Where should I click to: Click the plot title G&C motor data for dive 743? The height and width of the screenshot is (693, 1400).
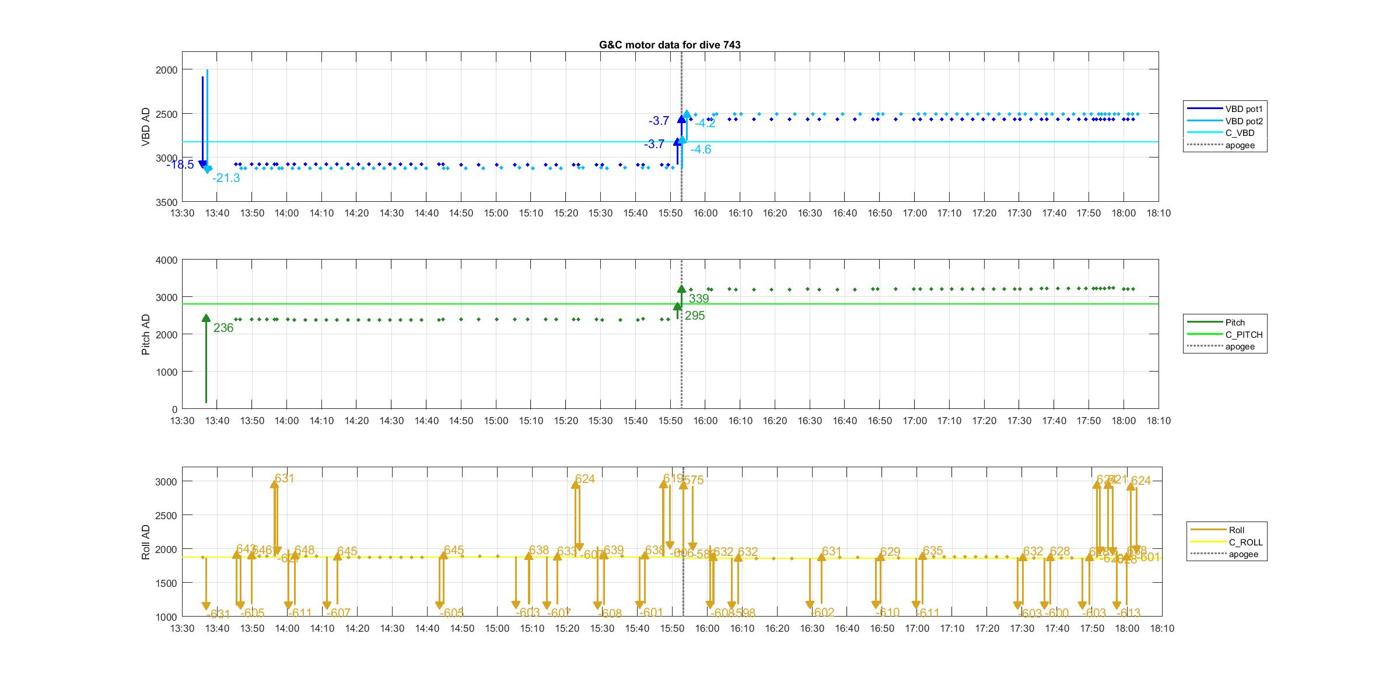(669, 45)
